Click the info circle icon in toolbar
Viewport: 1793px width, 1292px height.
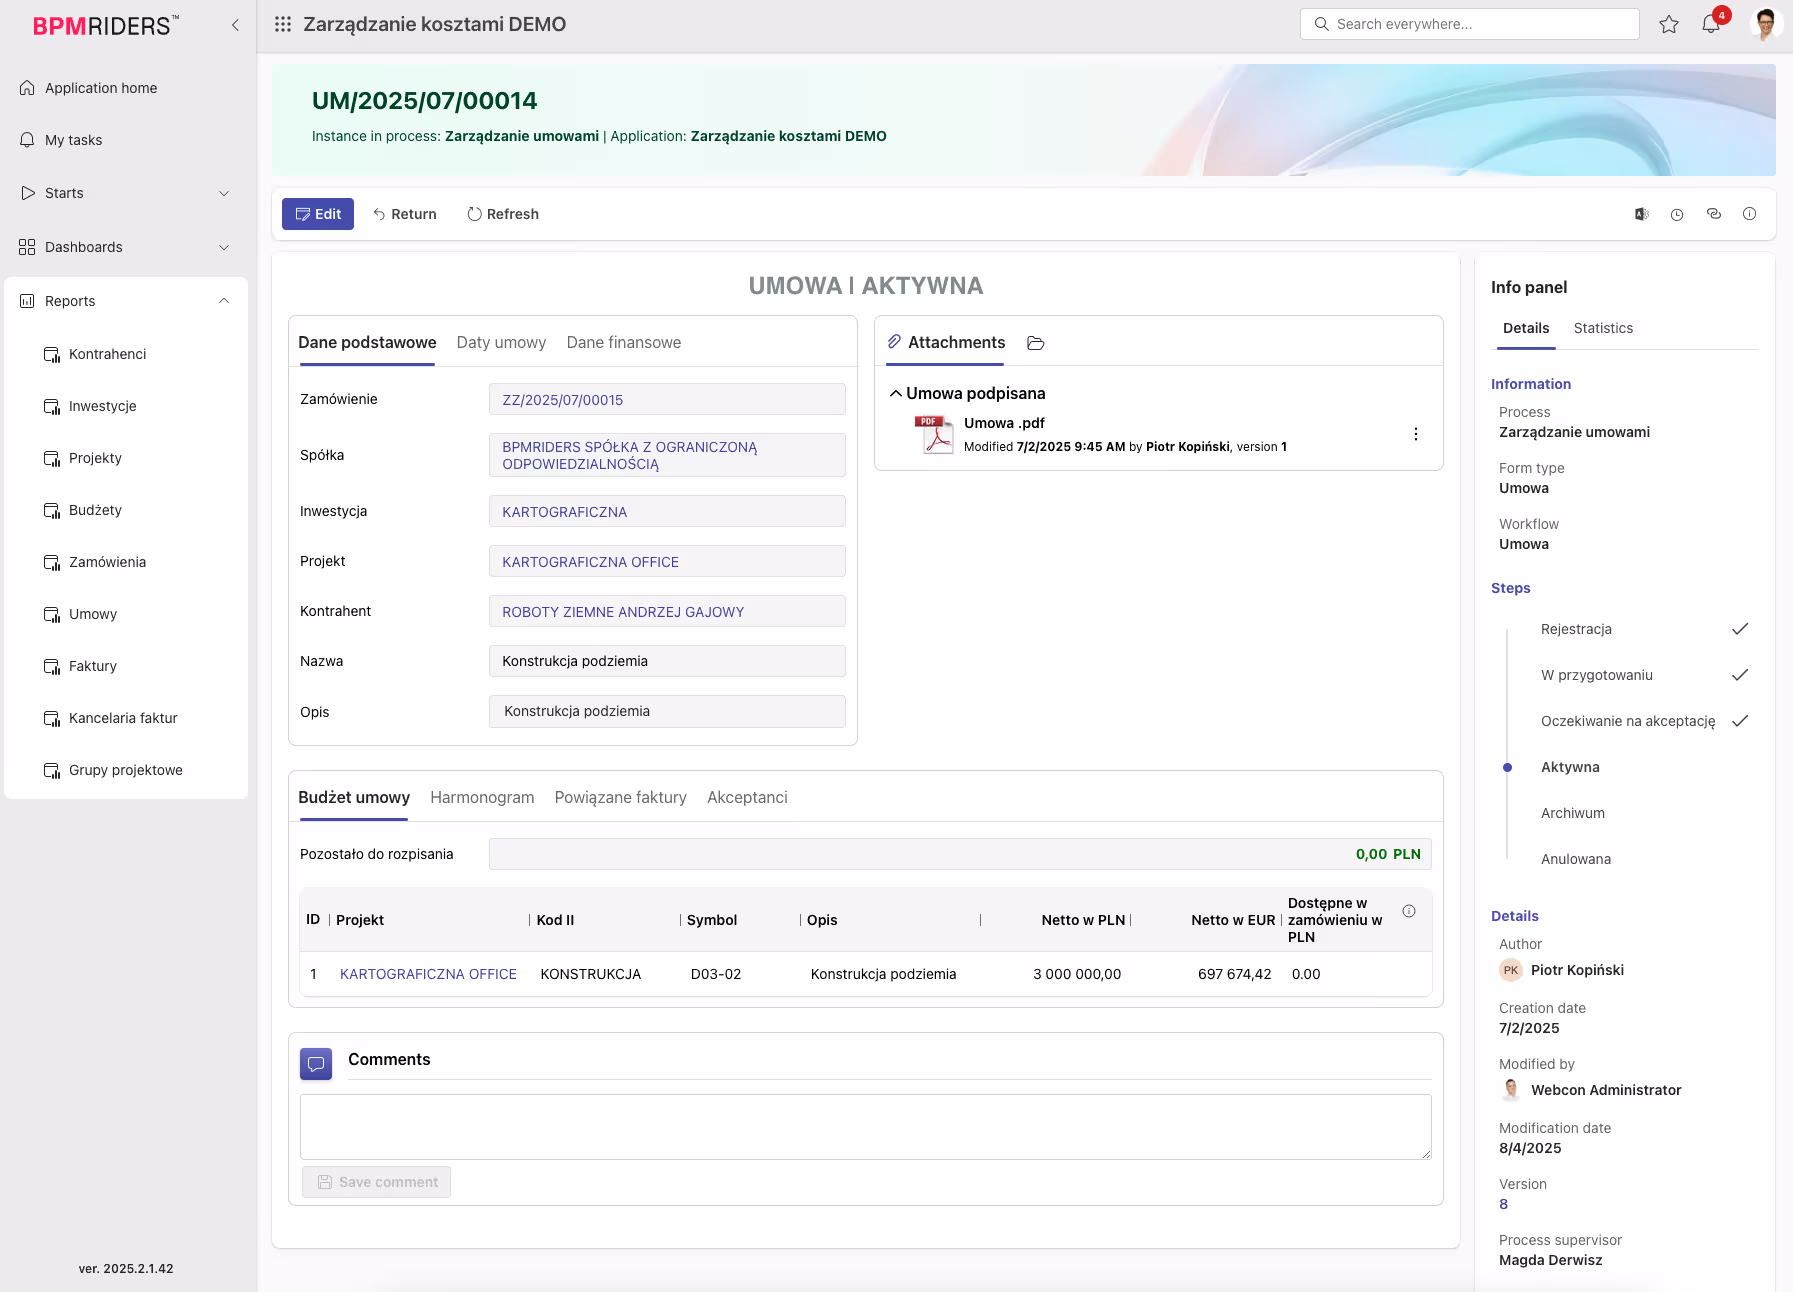click(1749, 214)
